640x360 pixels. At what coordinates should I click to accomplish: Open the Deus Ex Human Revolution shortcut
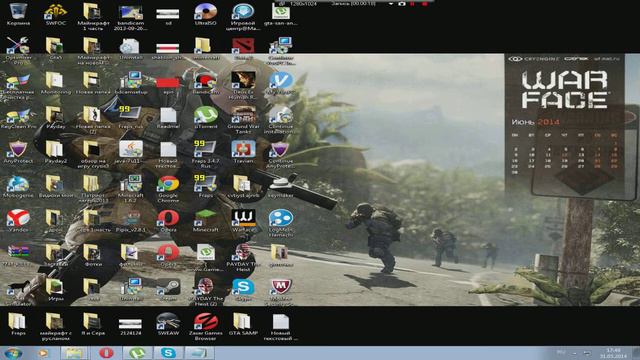tap(243, 85)
